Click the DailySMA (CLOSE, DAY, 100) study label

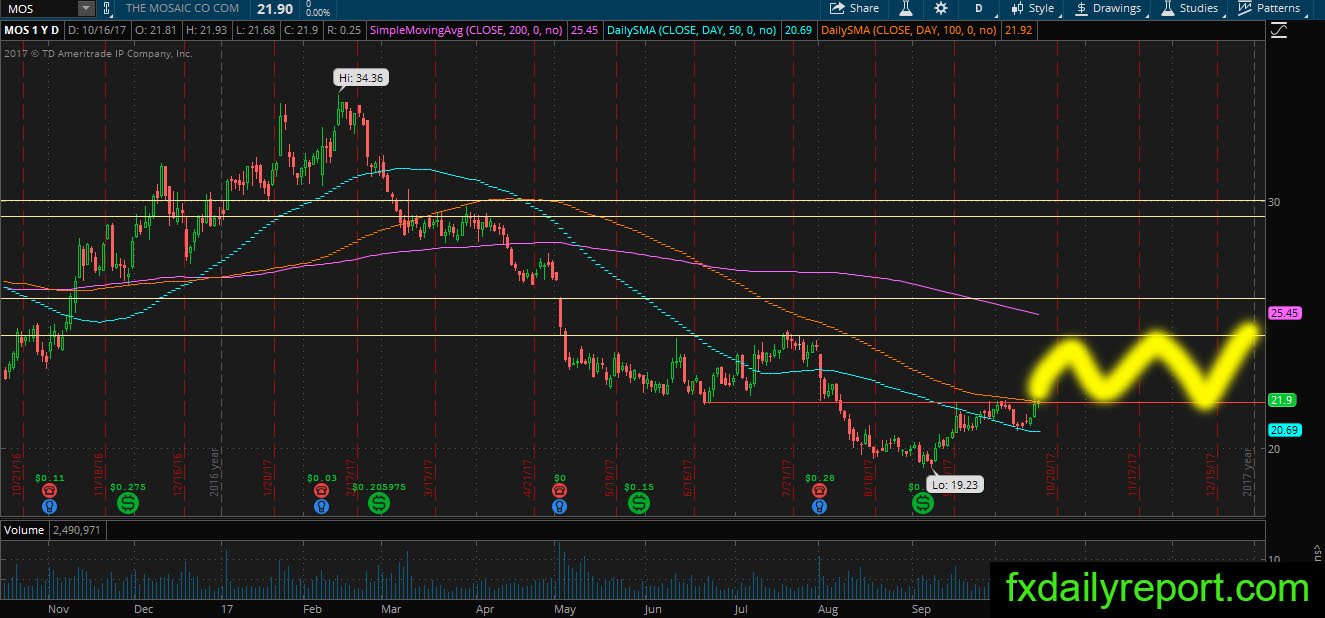pos(907,31)
